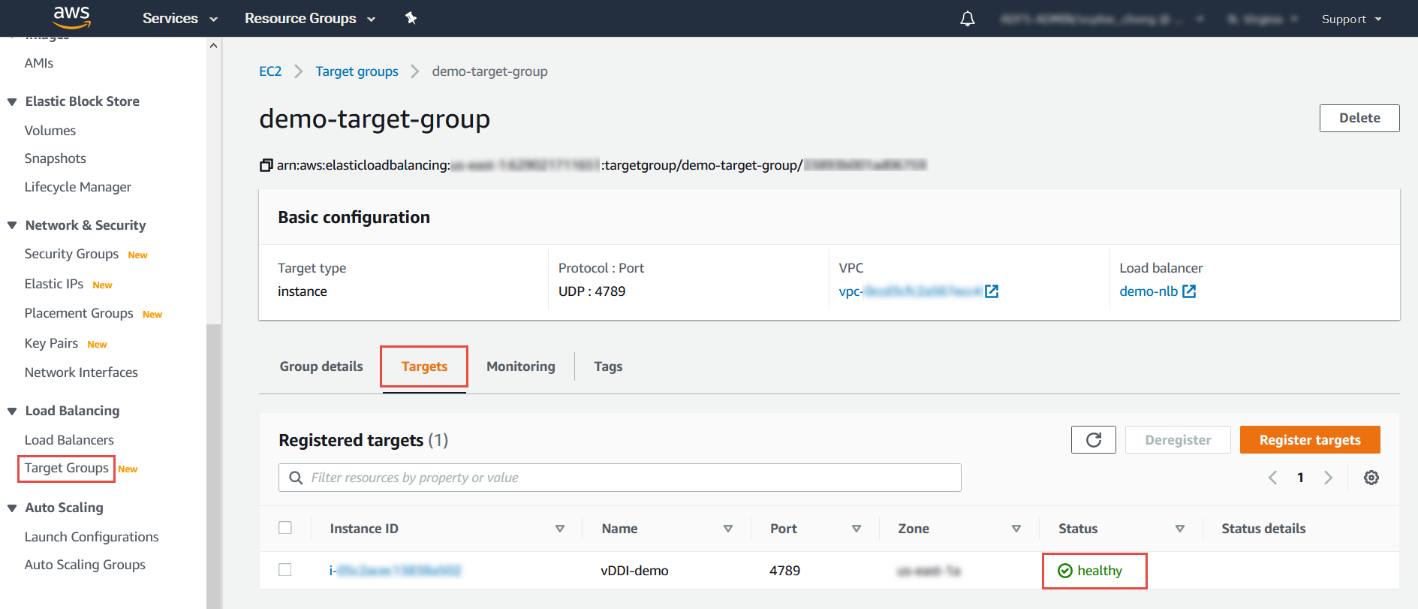Click the external link icon beside demo-nlb
Screen dimensions: 1418x609
pos(1190,292)
